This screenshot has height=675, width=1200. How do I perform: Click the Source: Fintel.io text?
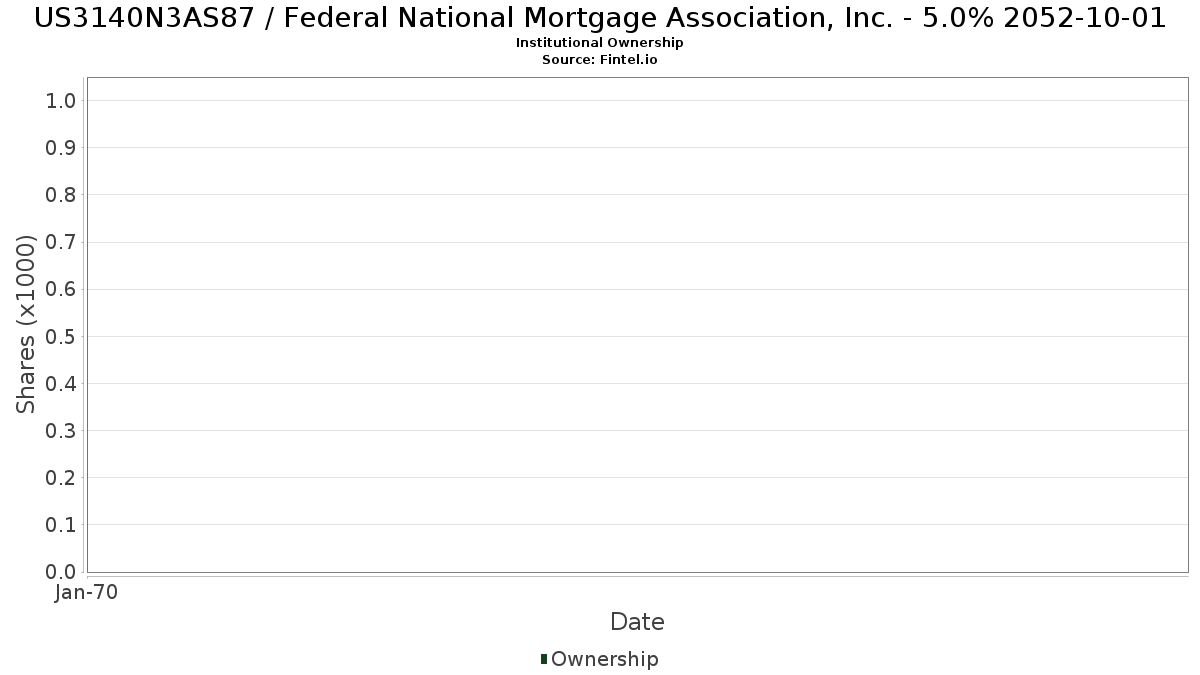[599, 60]
